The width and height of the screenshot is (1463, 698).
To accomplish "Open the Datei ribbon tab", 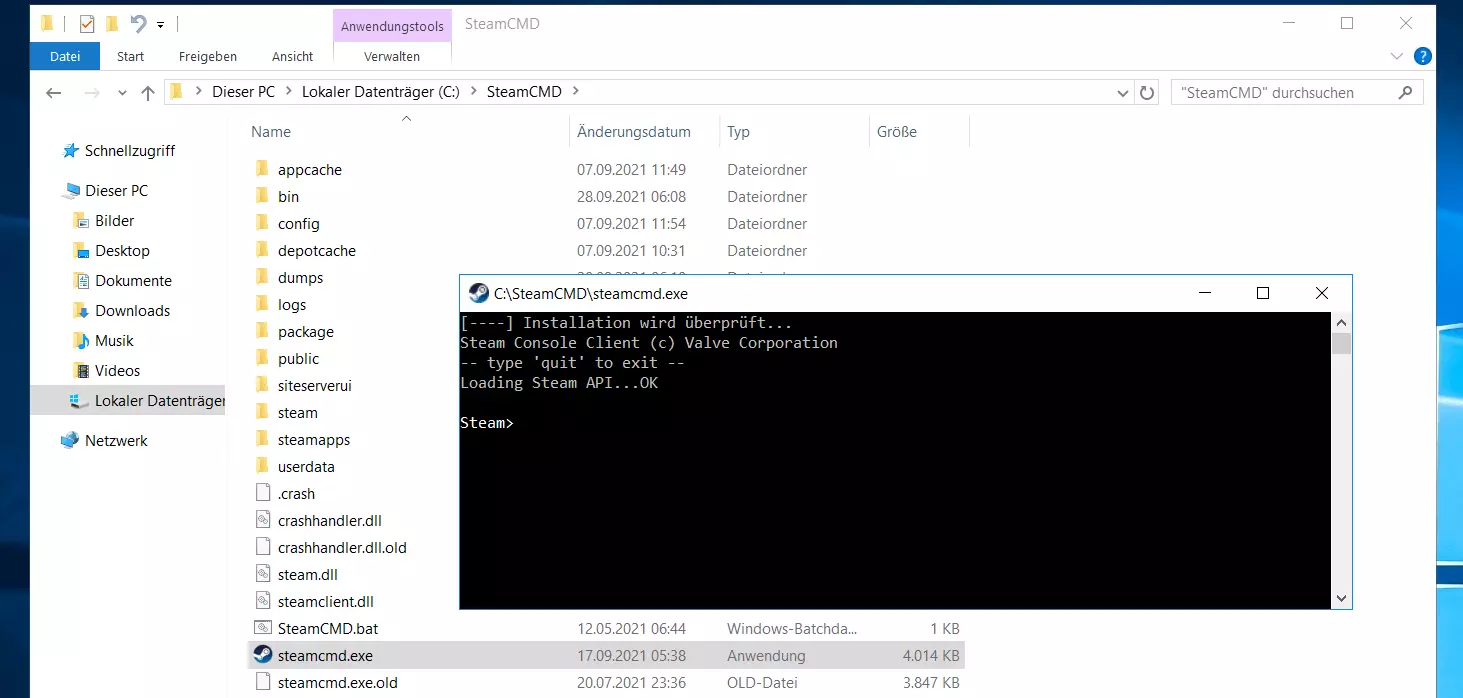I will click(65, 56).
